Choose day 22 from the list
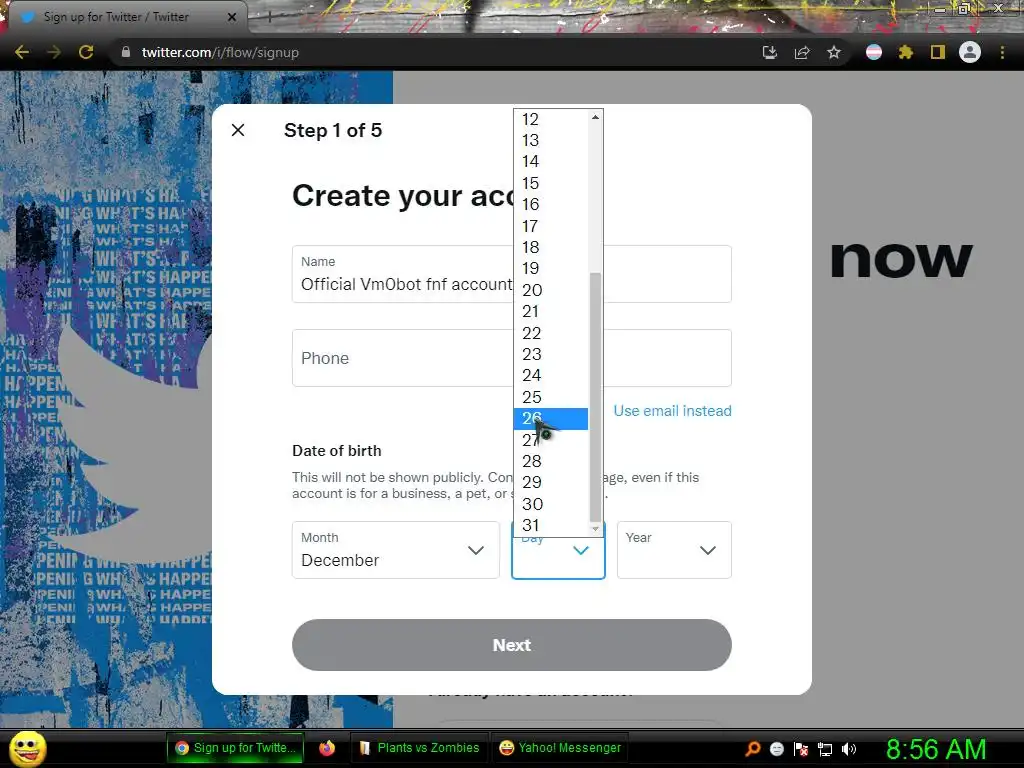The image size is (1024, 768). click(551, 333)
